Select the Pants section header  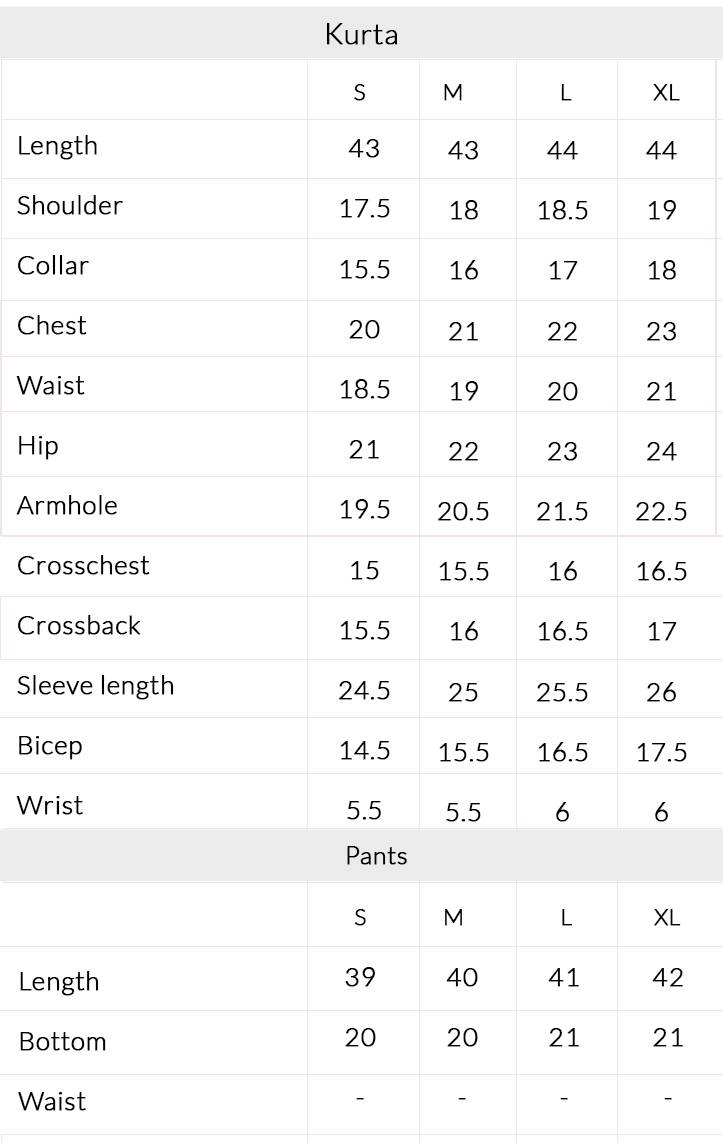pyautogui.click(x=376, y=856)
